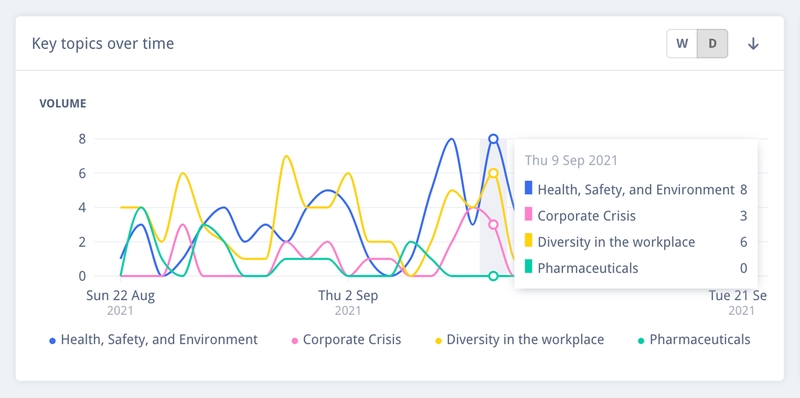
Task: Click the yellow legend dot for Diversity
Action: (x=438, y=341)
